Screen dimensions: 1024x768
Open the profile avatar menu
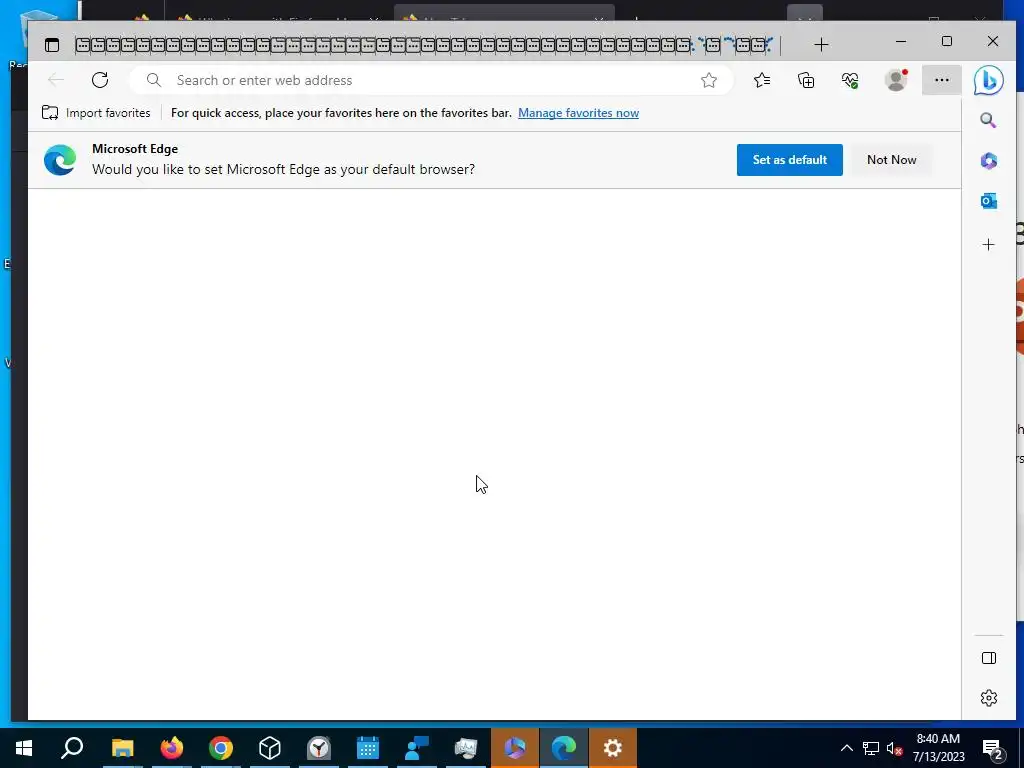[x=896, y=80]
